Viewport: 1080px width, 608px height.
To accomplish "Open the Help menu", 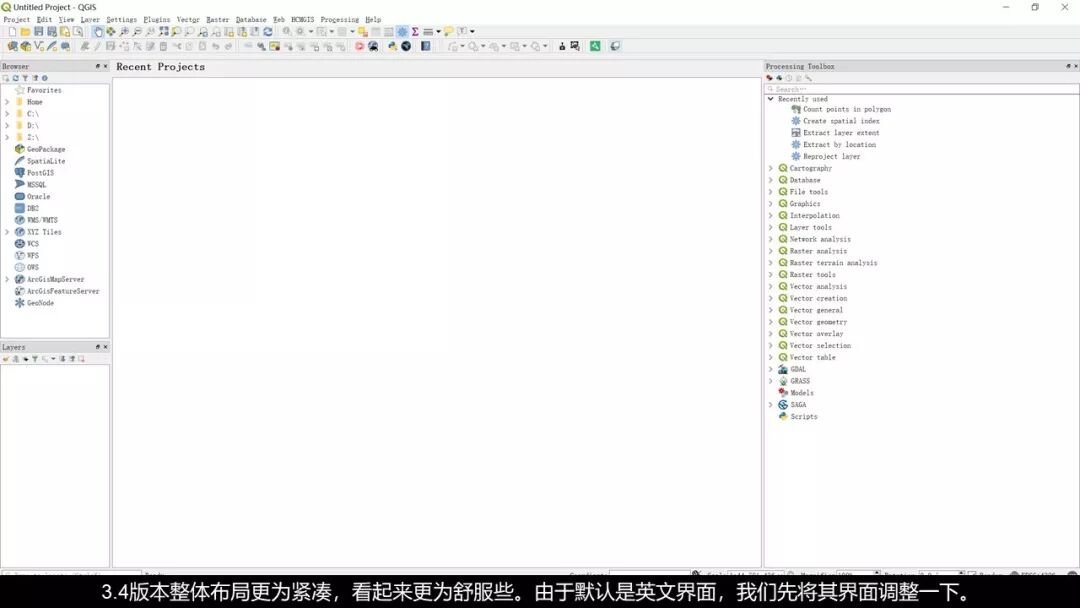I will tap(373, 19).
